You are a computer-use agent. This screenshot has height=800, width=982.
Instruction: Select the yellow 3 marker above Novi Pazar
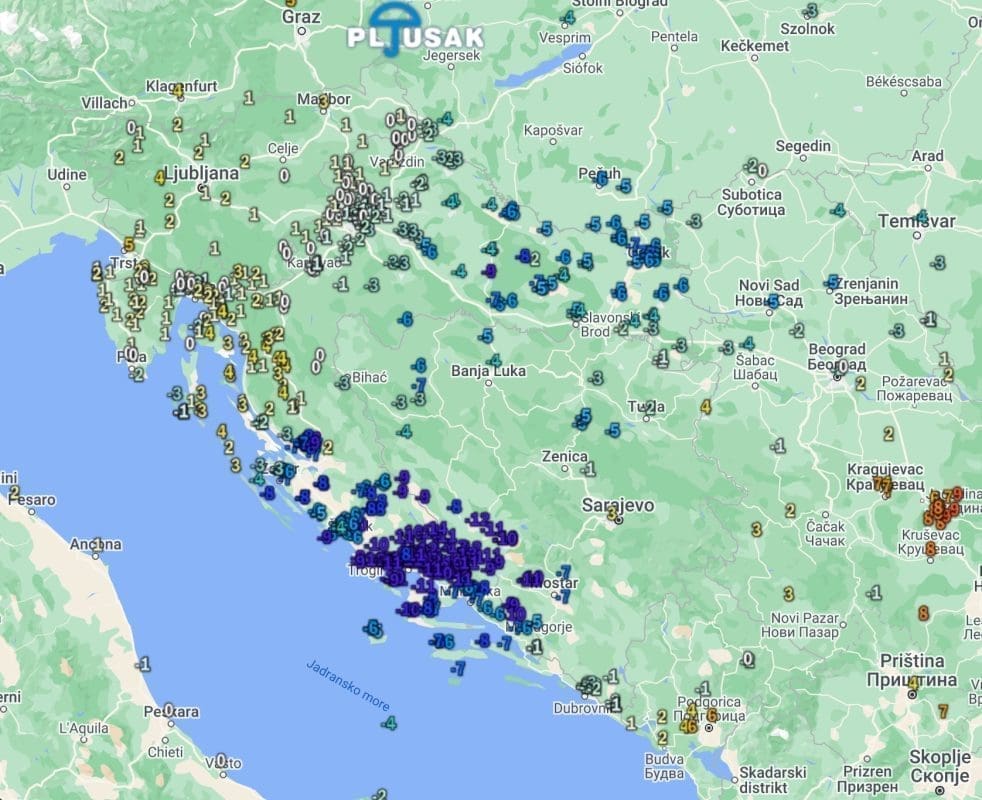[x=788, y=595]
